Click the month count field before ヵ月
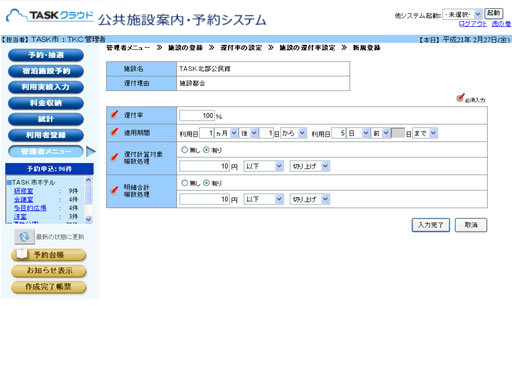This screenshot has width=512, height=384. 207,133
